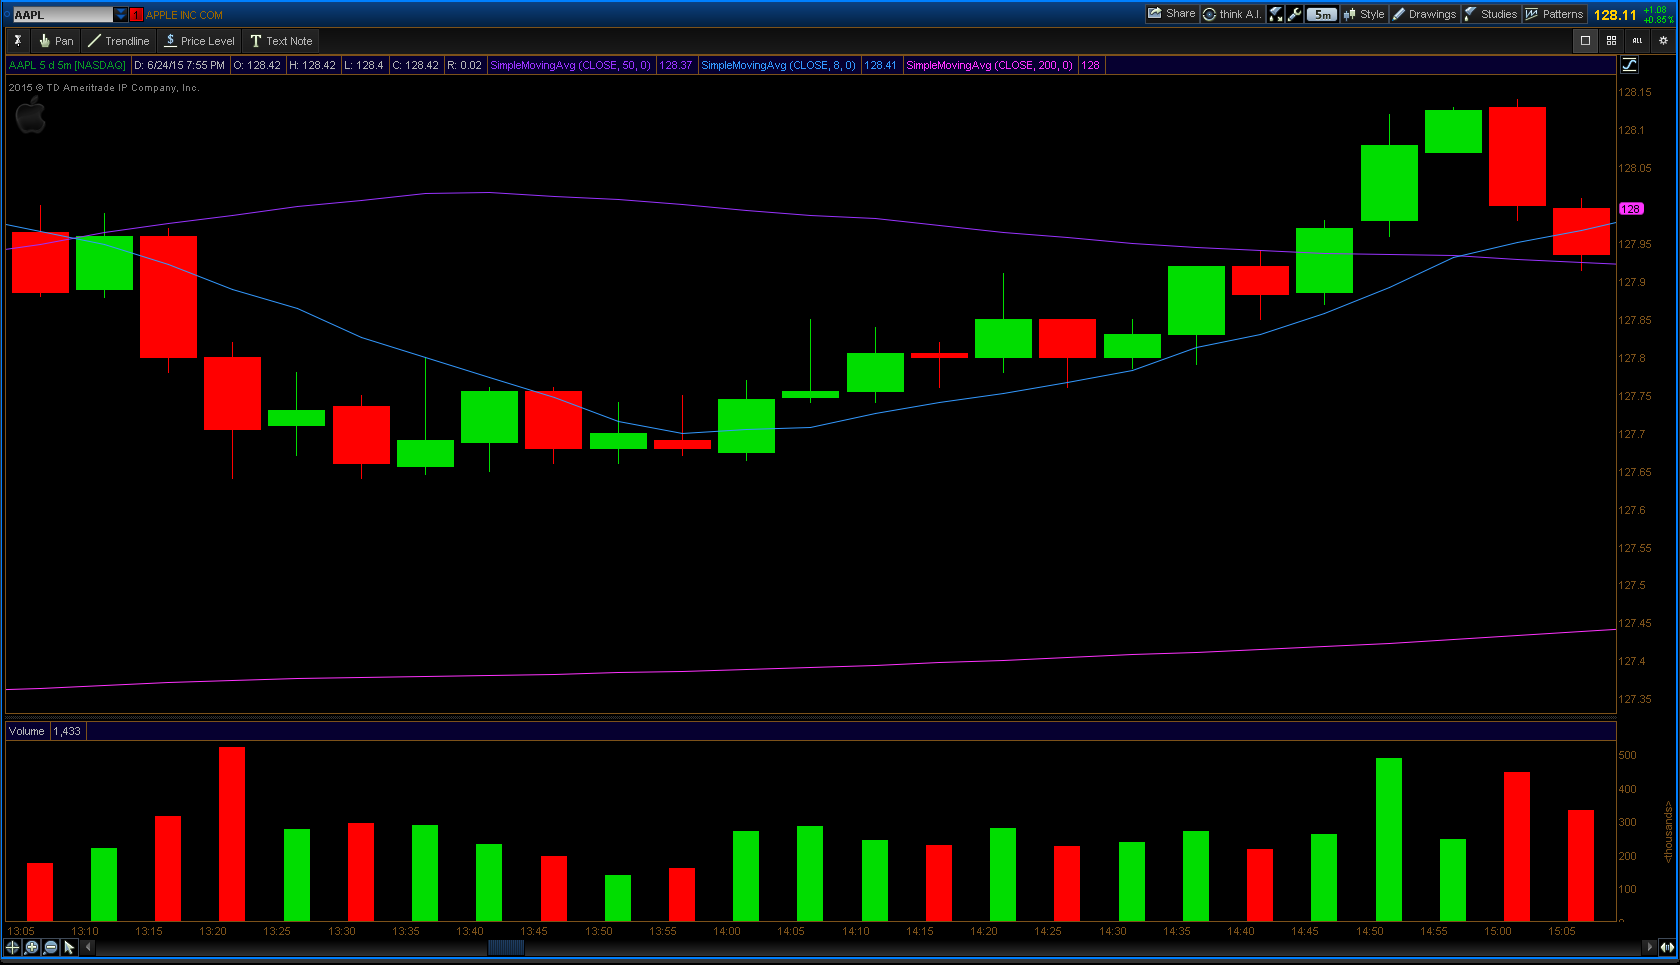
Task: Select the Price Level tool
Action: (200, 41)
